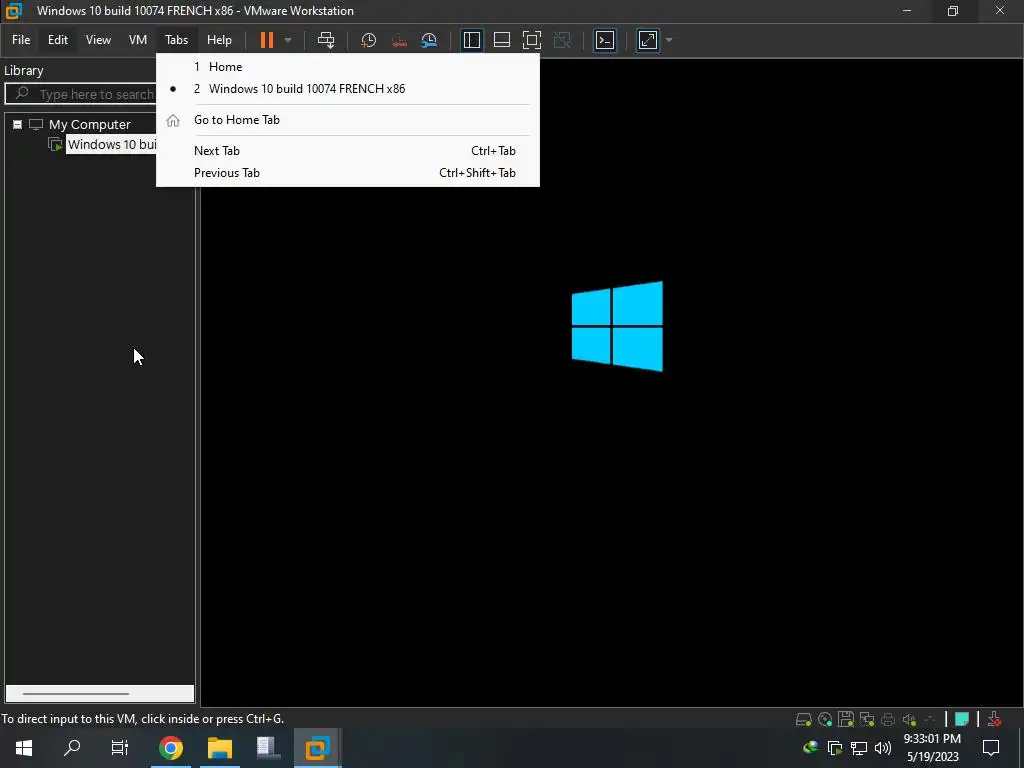Screen dimensions: 1024x768
Task: Click the CD/DVD drive status icon
Action: point(825,719)
